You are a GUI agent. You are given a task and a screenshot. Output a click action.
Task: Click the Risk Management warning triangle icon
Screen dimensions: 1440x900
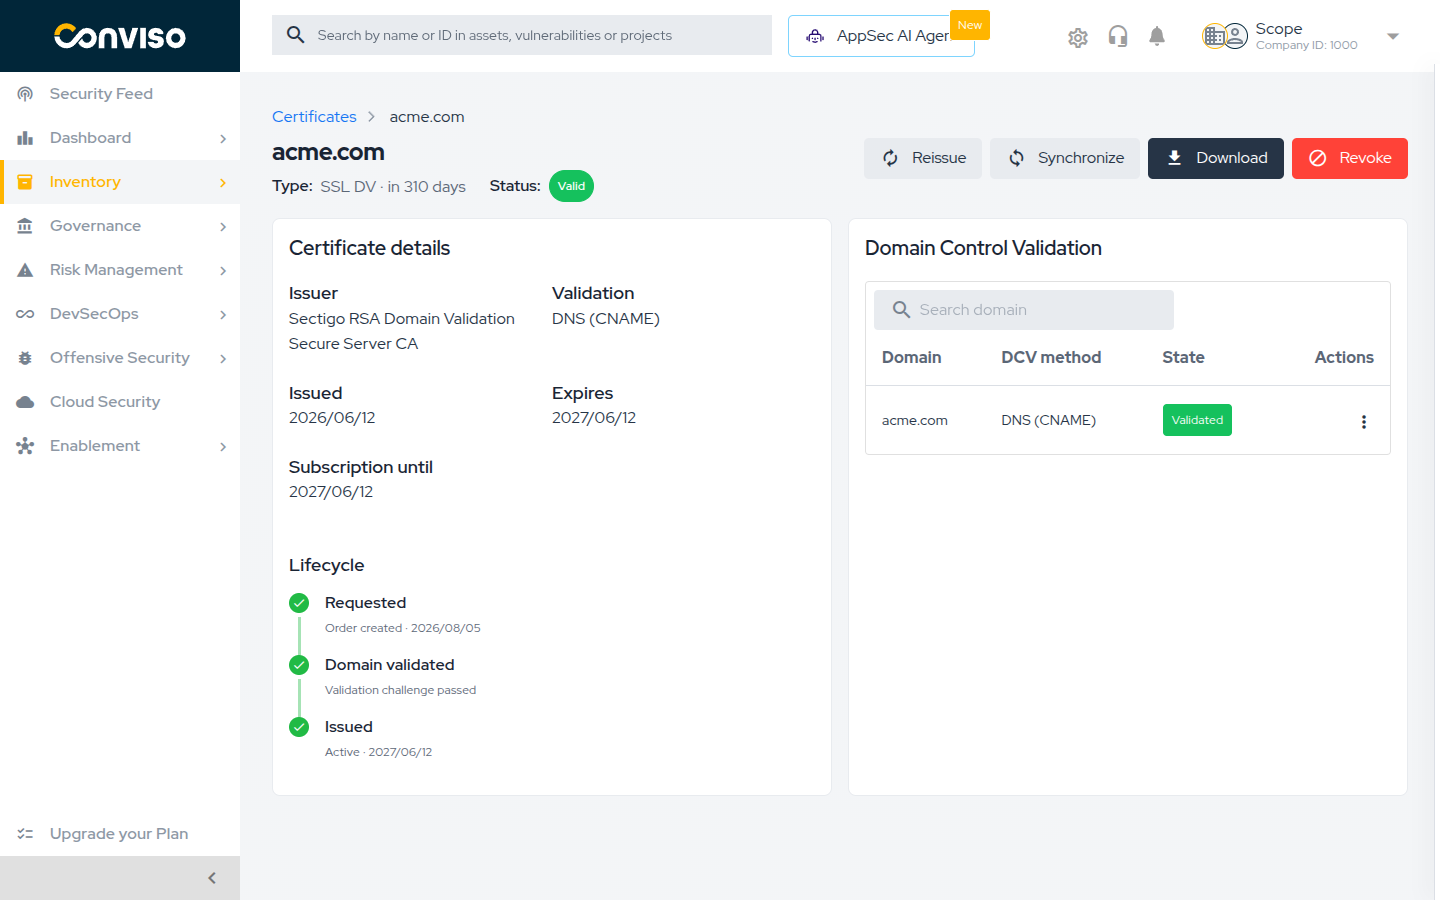[x=25, y=270]
